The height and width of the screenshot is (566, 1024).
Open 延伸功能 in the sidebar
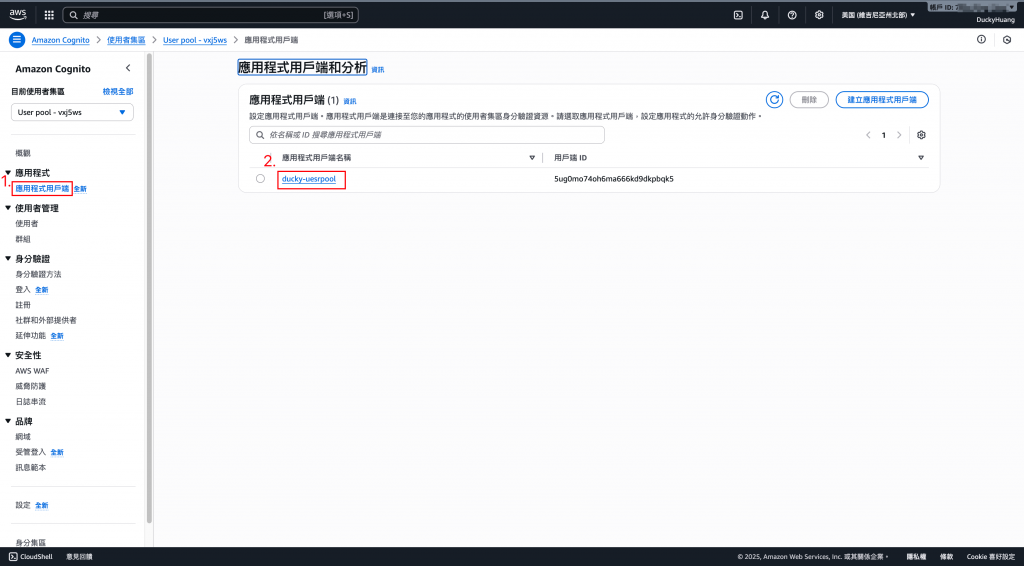click(31, 336)
